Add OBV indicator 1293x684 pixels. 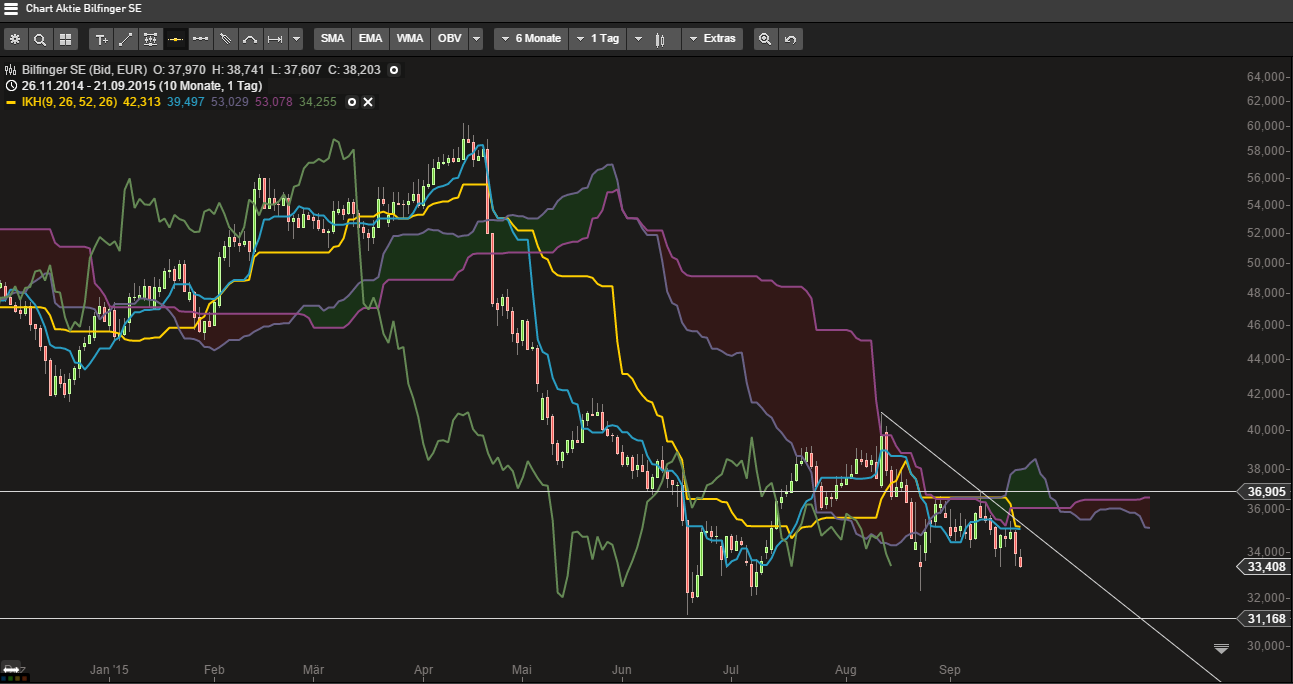coord(450,39)
